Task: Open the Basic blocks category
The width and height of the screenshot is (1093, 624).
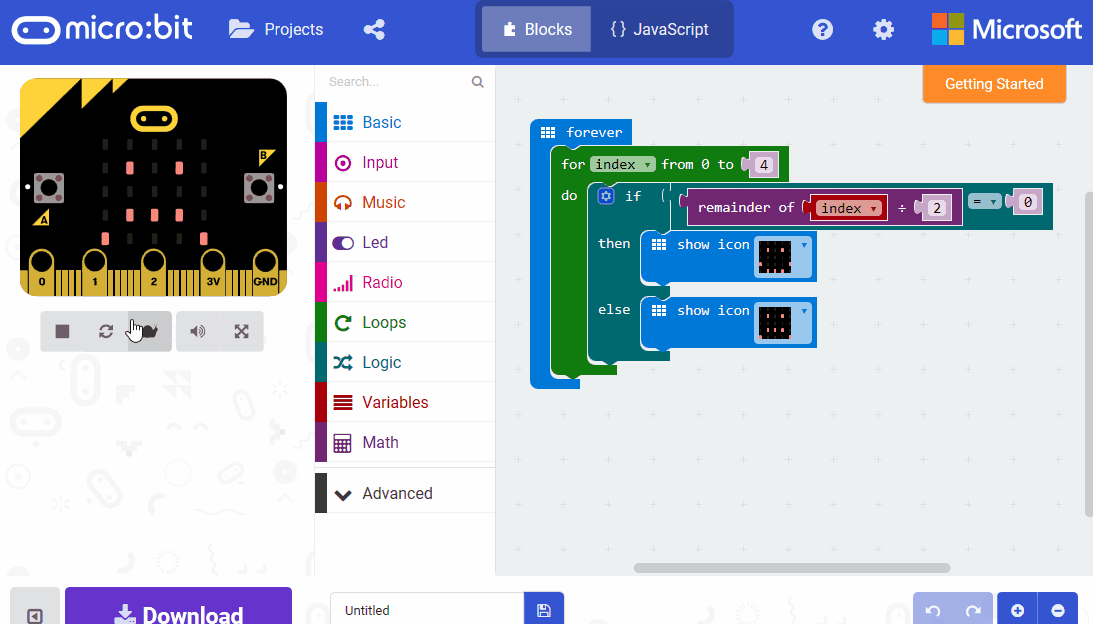Action: pyautogui.click(x=405, y=122)
